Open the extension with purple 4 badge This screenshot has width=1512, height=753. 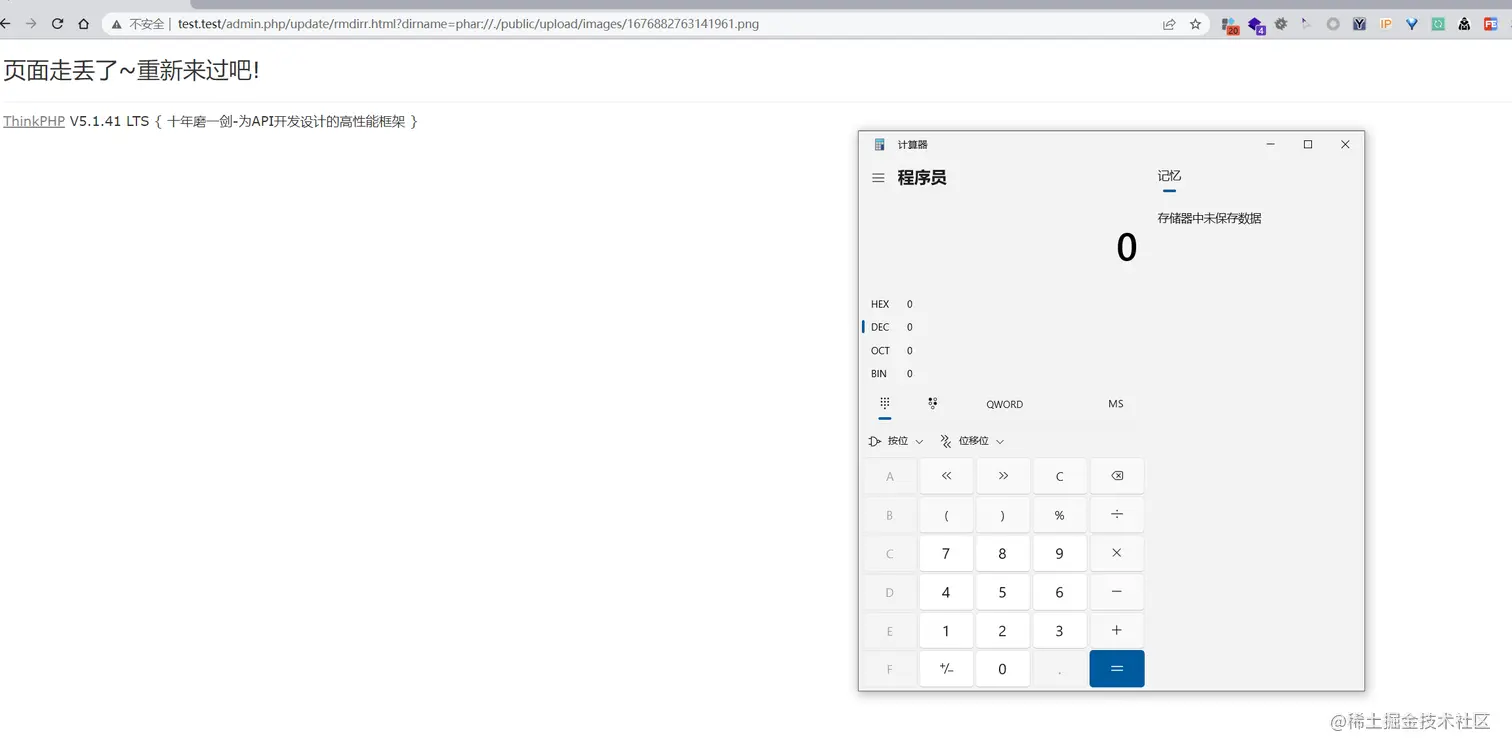[x=1257, y=25]
